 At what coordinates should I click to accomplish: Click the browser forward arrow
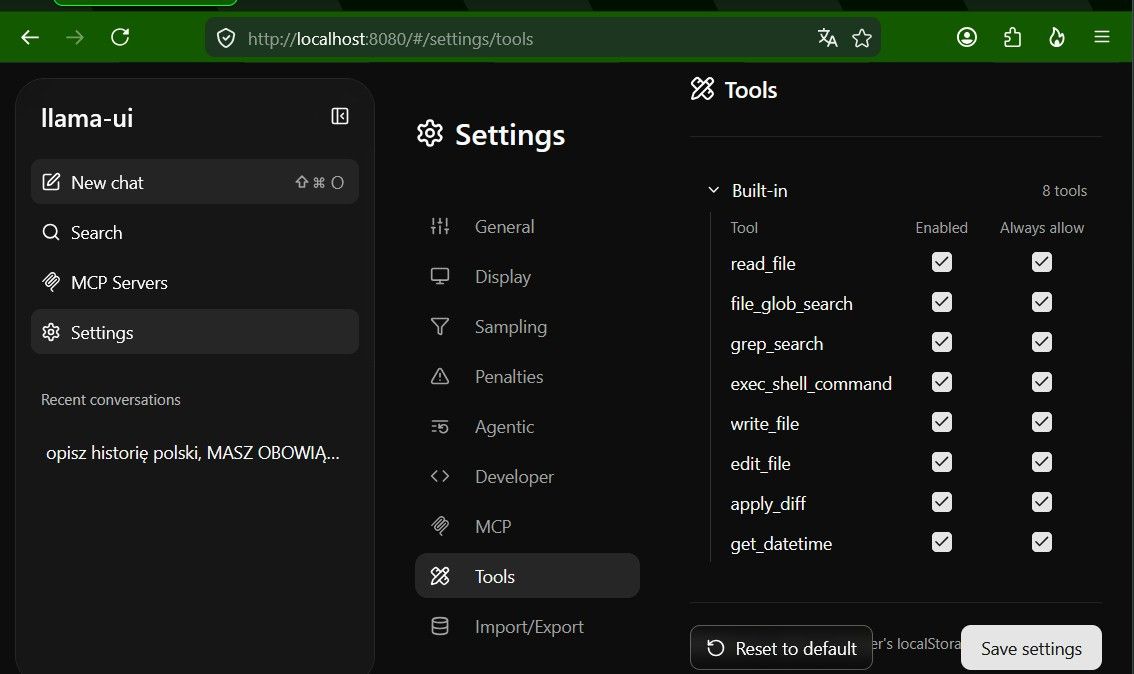74,37
